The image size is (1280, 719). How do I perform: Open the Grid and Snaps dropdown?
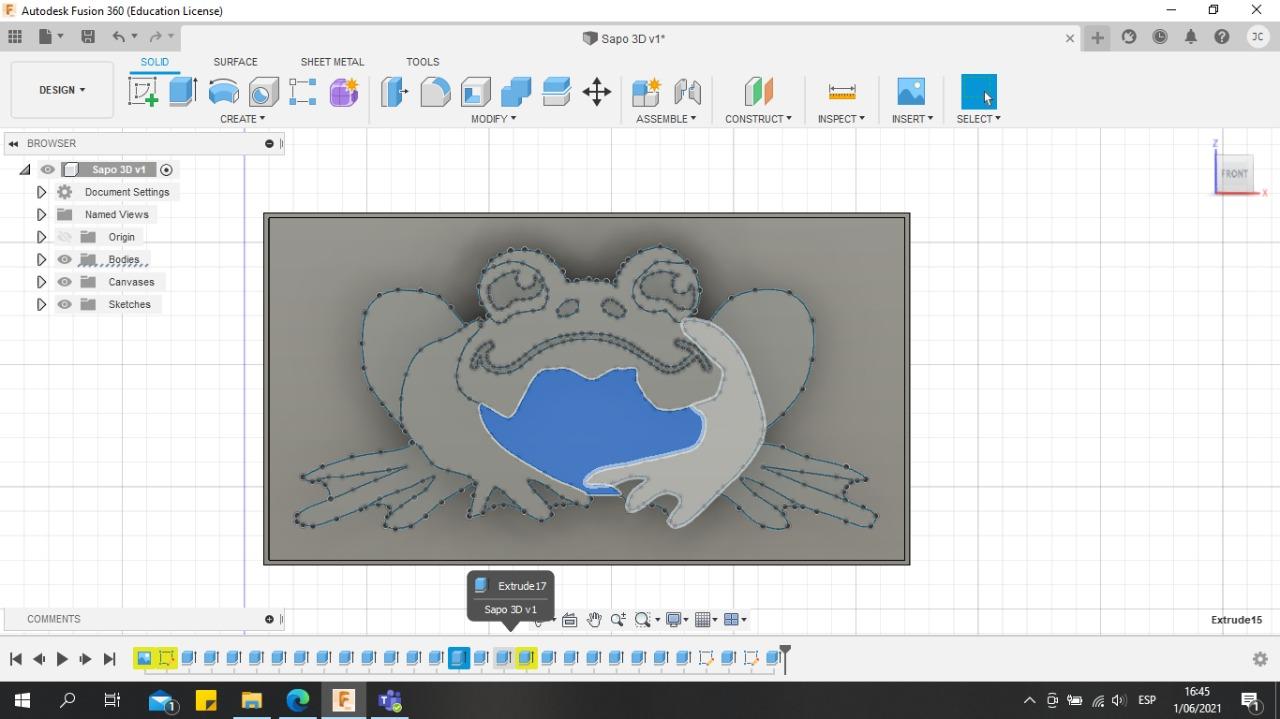coord(706,620)
